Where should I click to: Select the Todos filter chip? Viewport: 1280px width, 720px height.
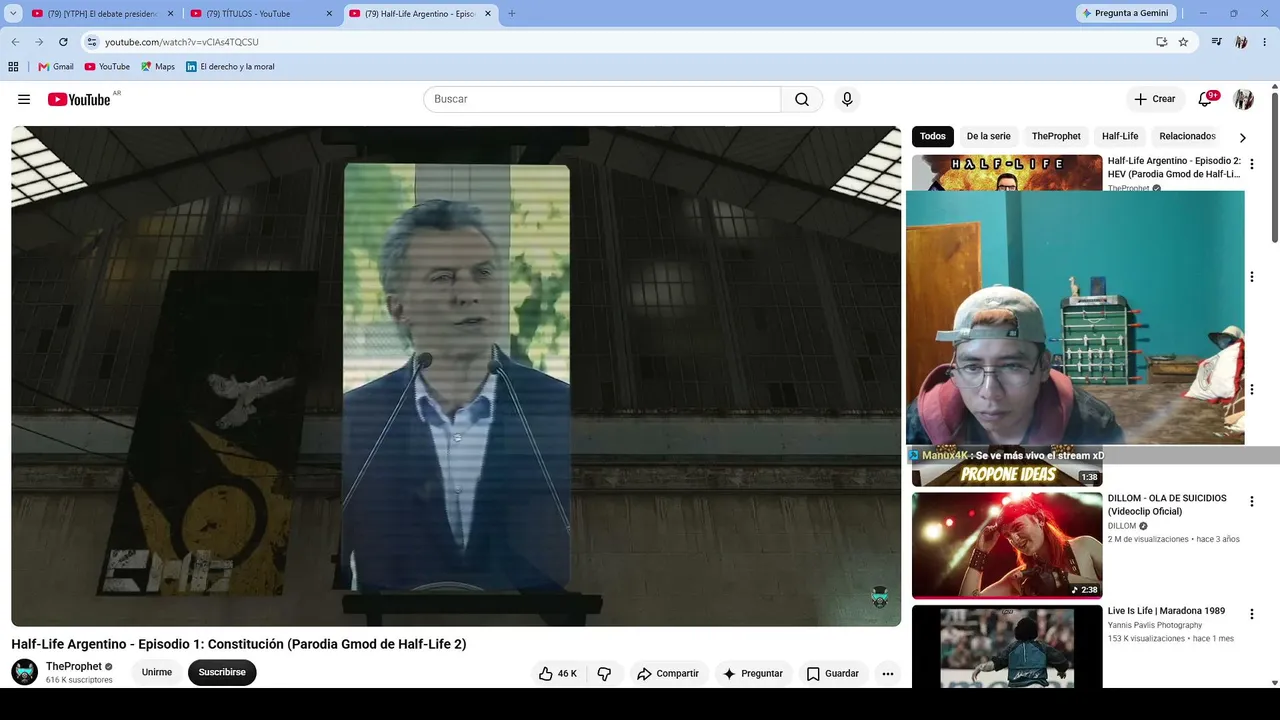click(x=933, y=136)
